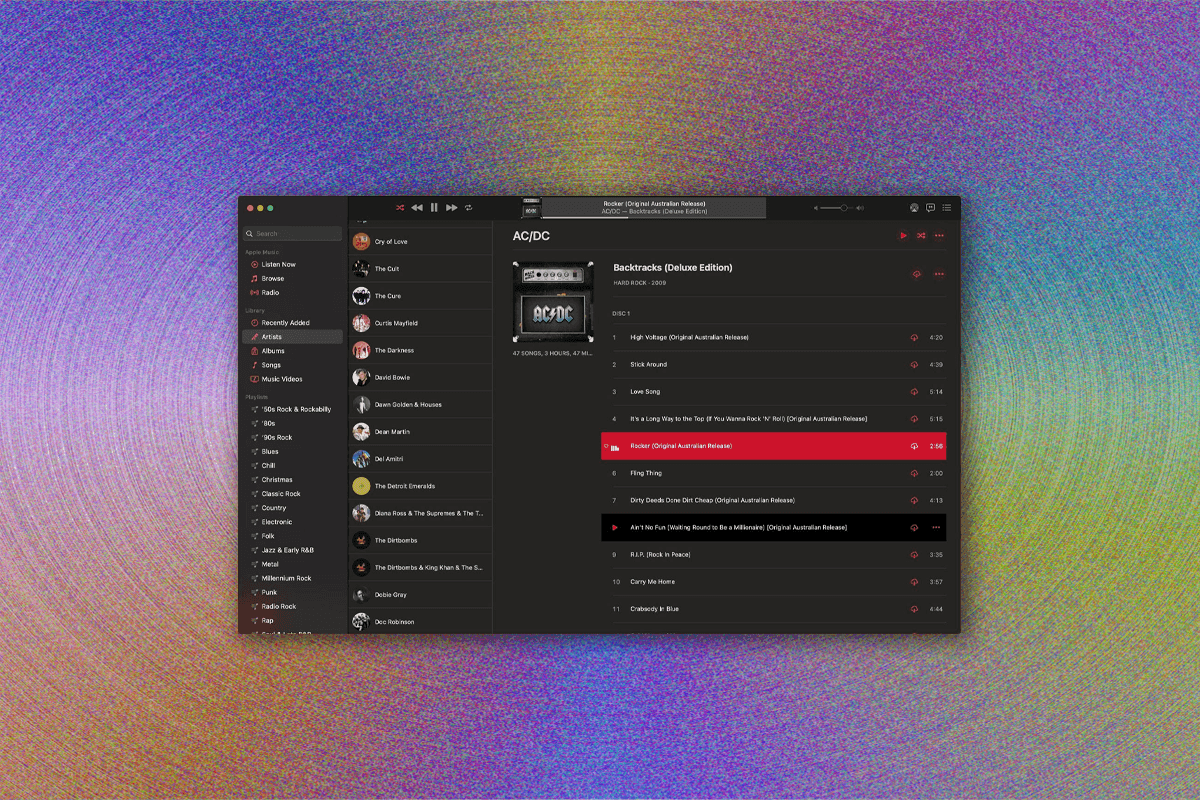Open the Up Next queue list
Image resolution: width=1200 pixels, height=800 pixels.
point(947,207)
